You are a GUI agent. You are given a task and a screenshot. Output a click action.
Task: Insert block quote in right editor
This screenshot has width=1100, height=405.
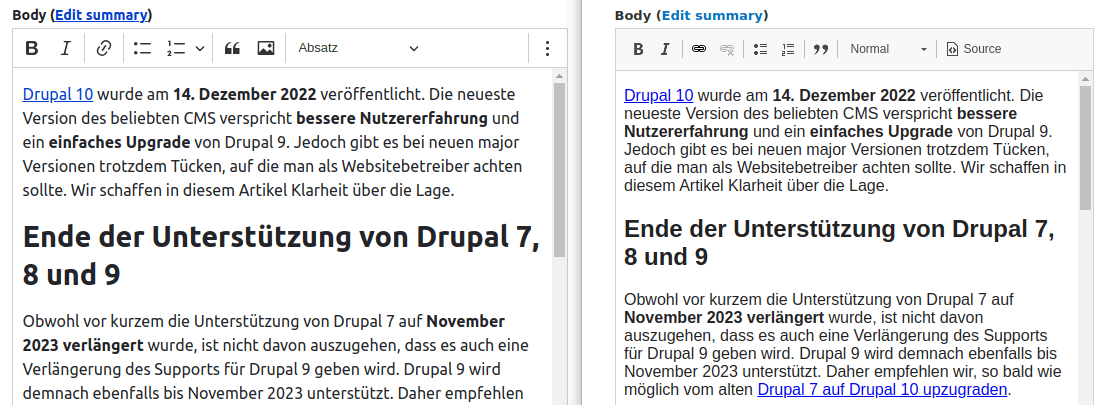click(821, 49)
